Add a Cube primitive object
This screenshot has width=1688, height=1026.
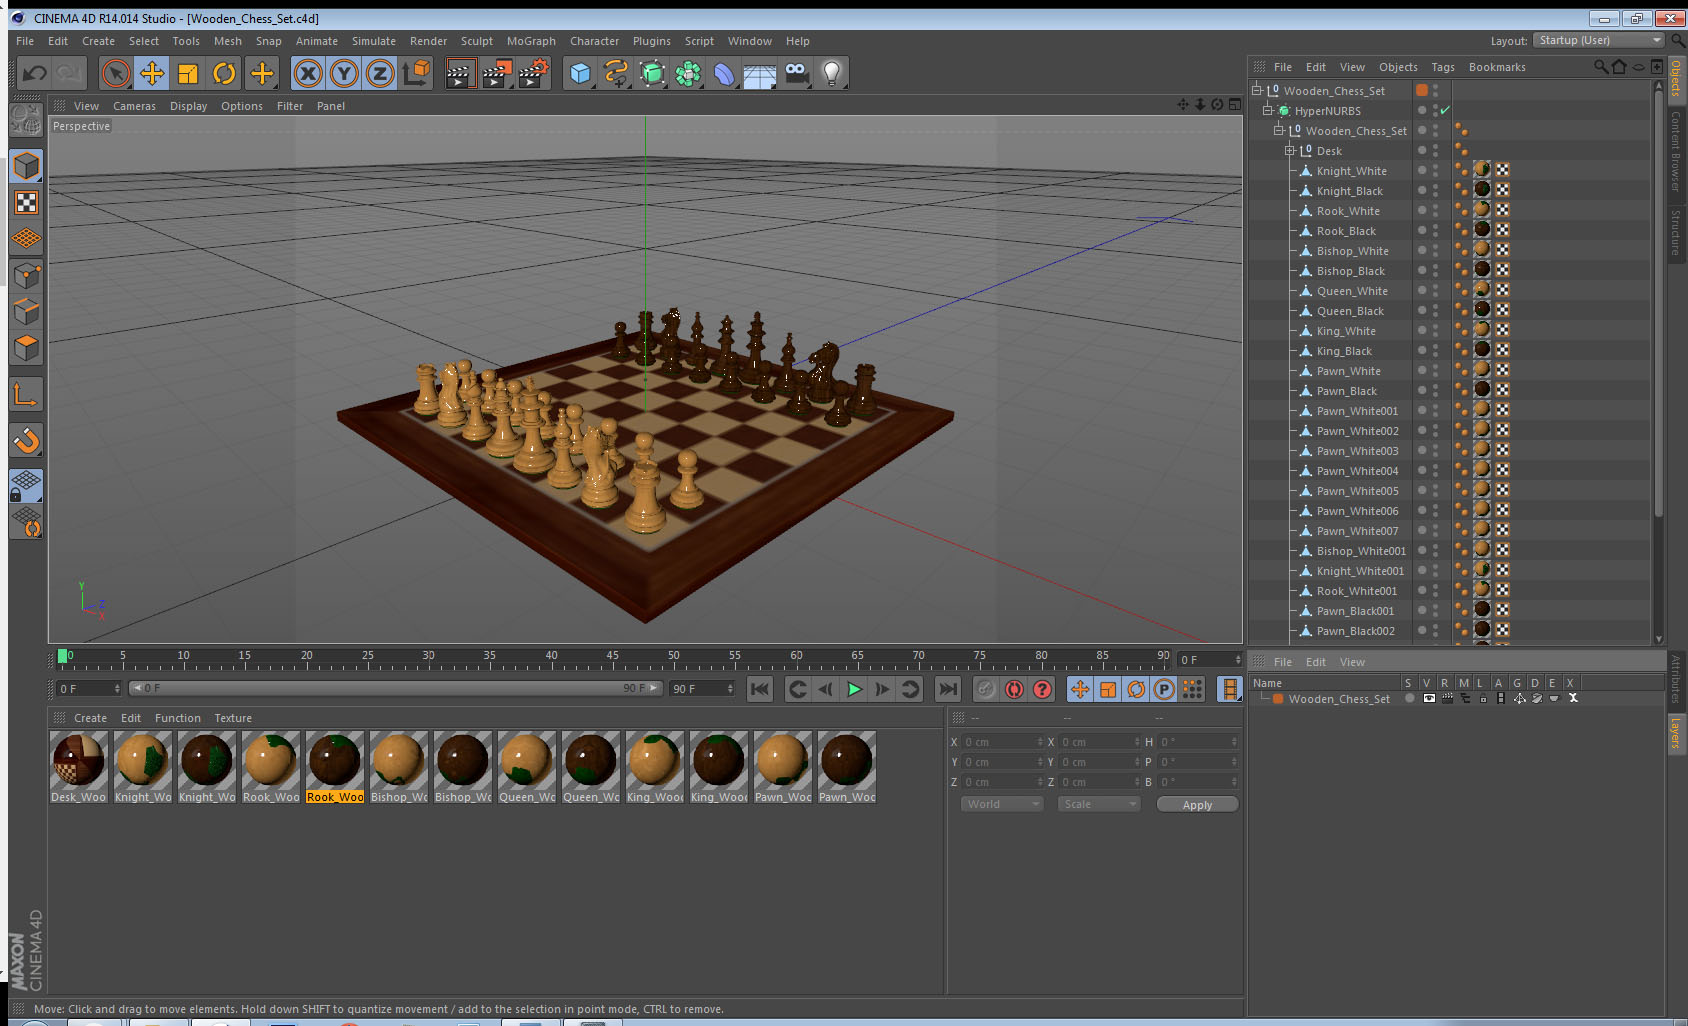580,73
